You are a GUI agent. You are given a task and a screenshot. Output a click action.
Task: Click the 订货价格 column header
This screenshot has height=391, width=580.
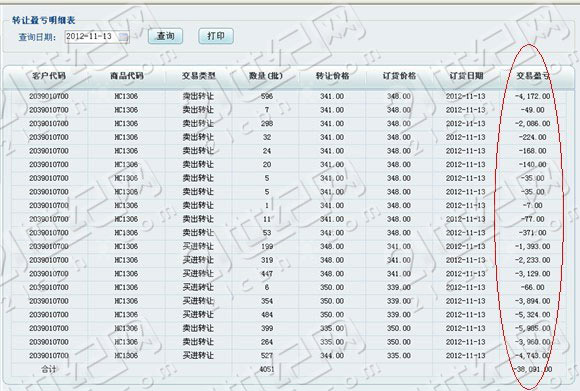coord(399,76)
